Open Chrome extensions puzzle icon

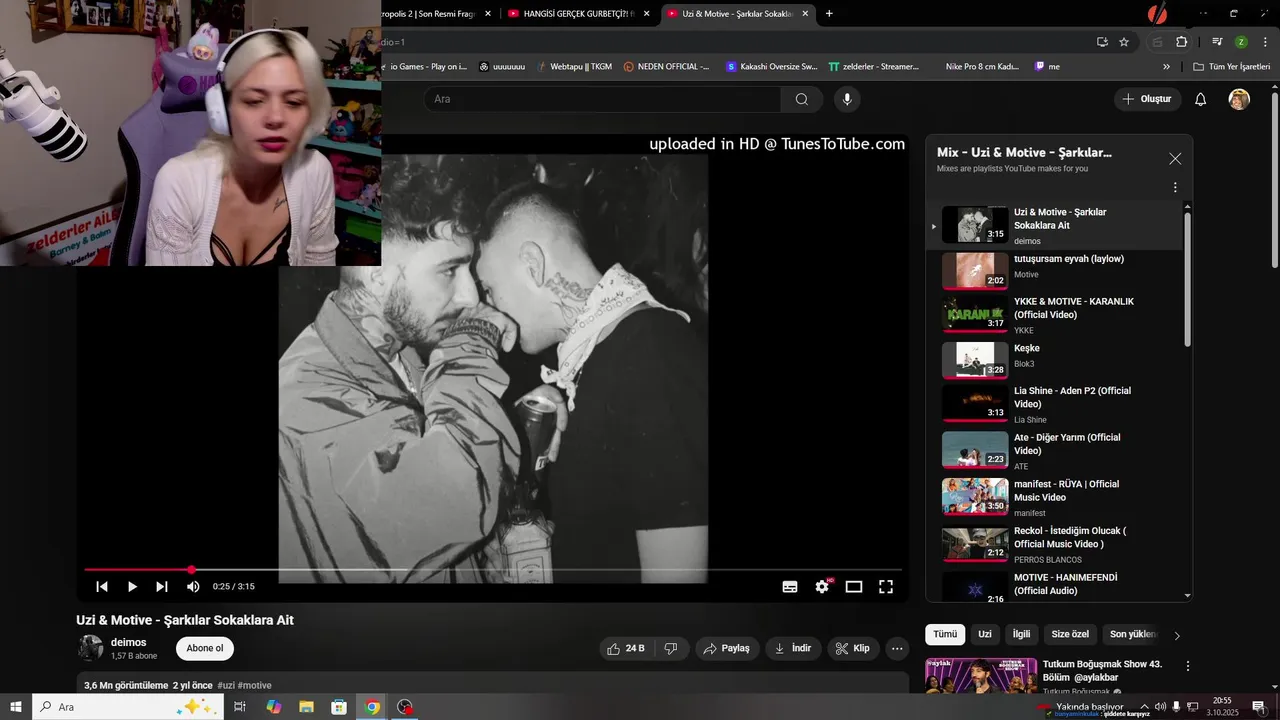1182,42
